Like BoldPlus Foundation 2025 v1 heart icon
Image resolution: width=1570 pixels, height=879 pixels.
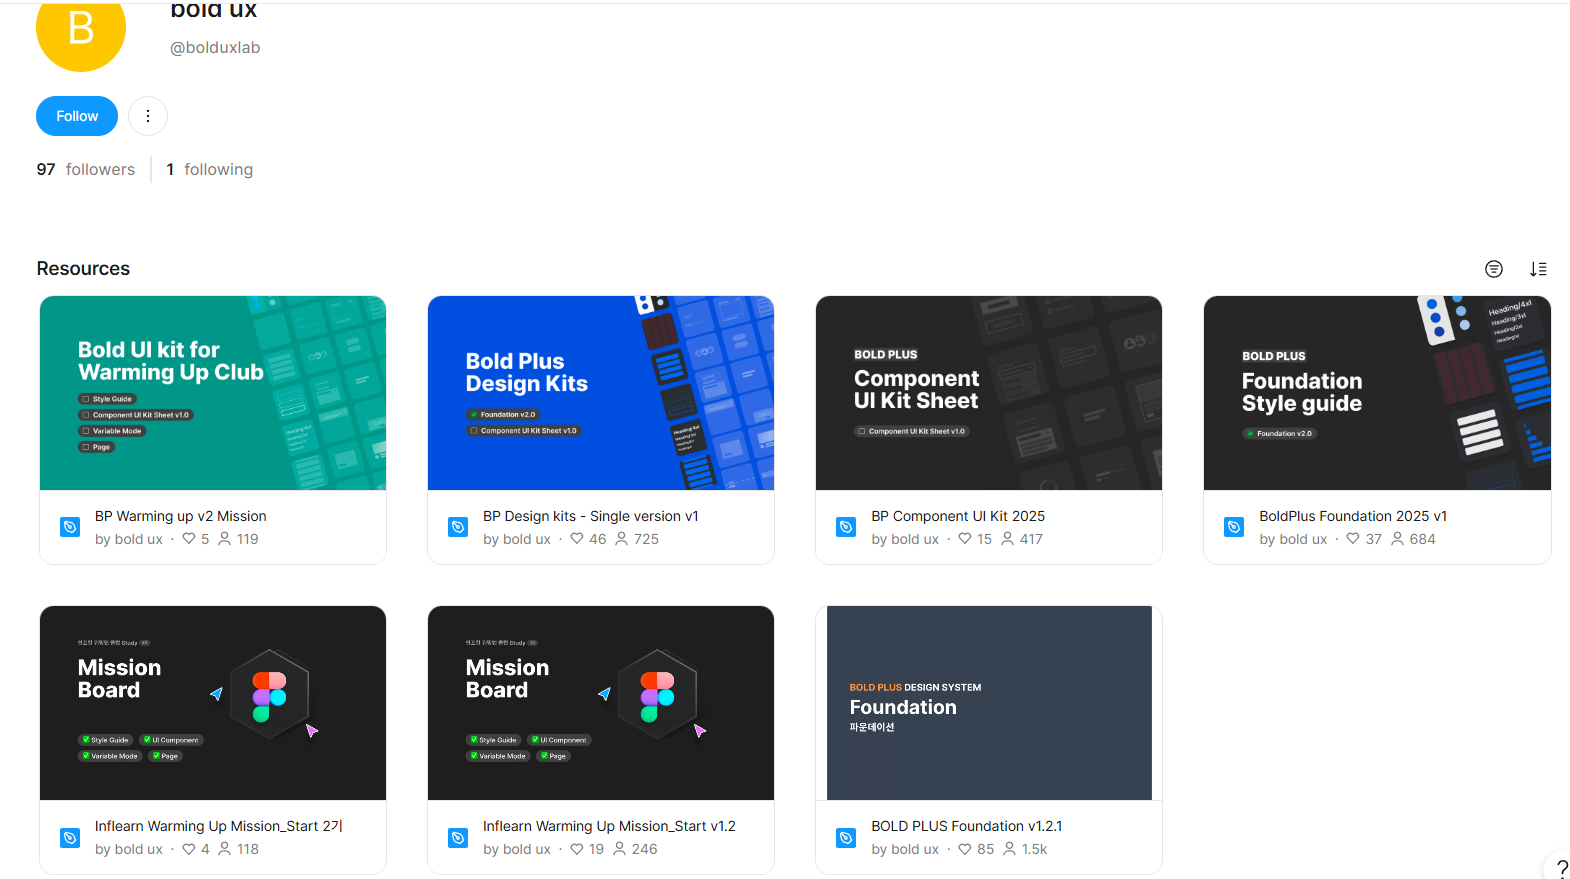coord(1353,539)
